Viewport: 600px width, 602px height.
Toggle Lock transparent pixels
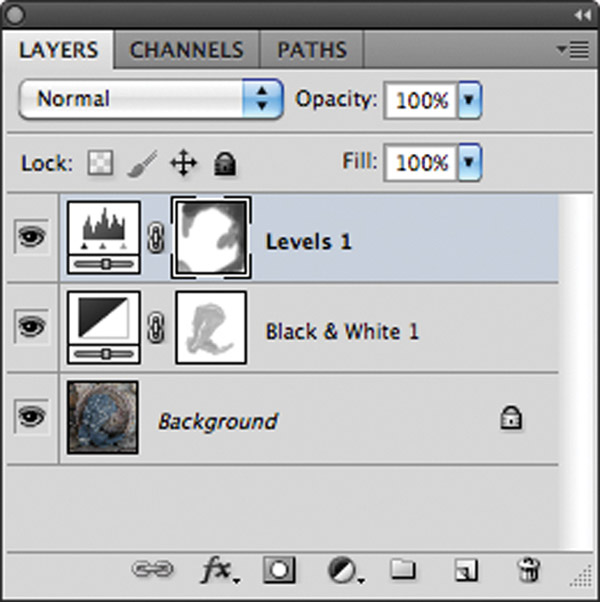100,163
